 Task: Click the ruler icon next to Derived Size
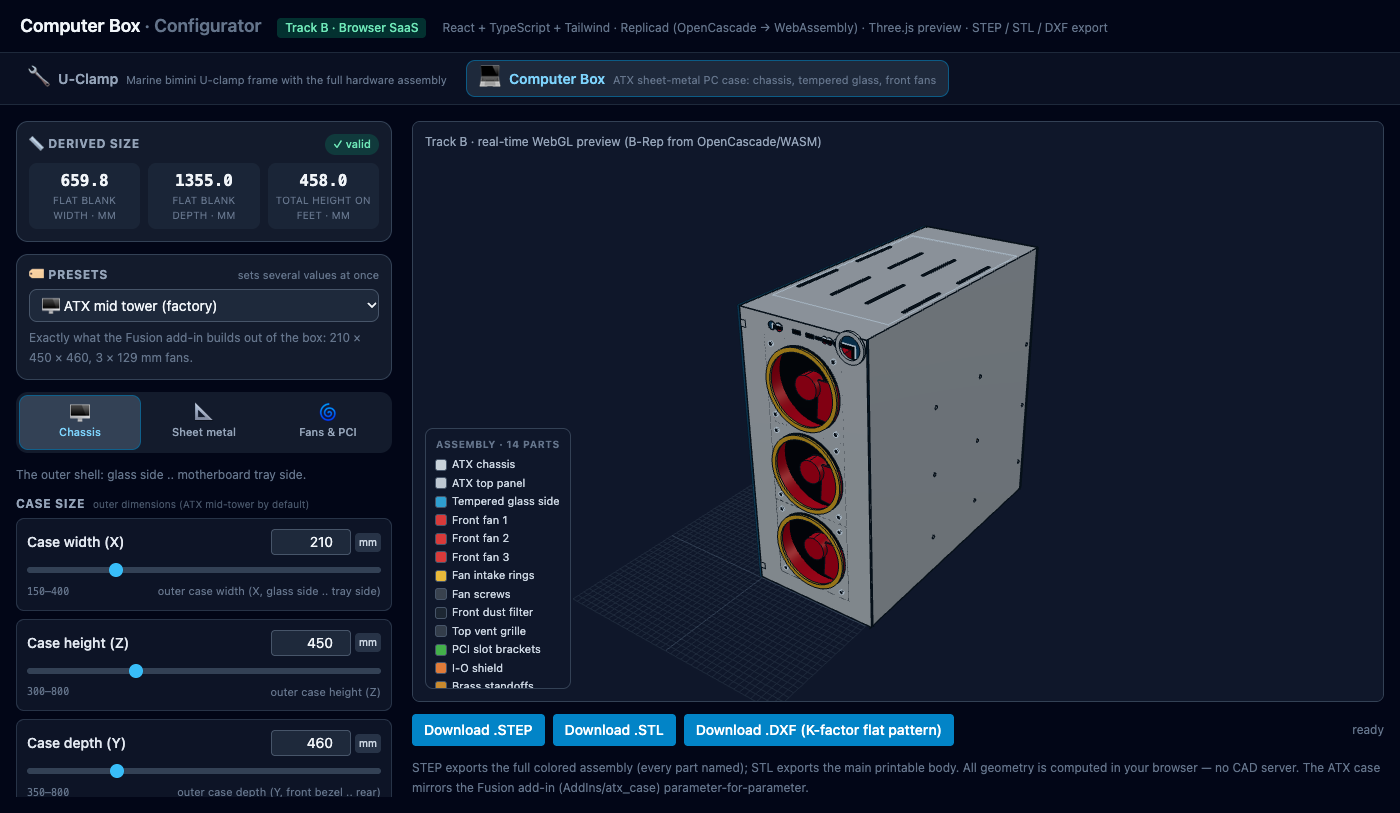36,144
